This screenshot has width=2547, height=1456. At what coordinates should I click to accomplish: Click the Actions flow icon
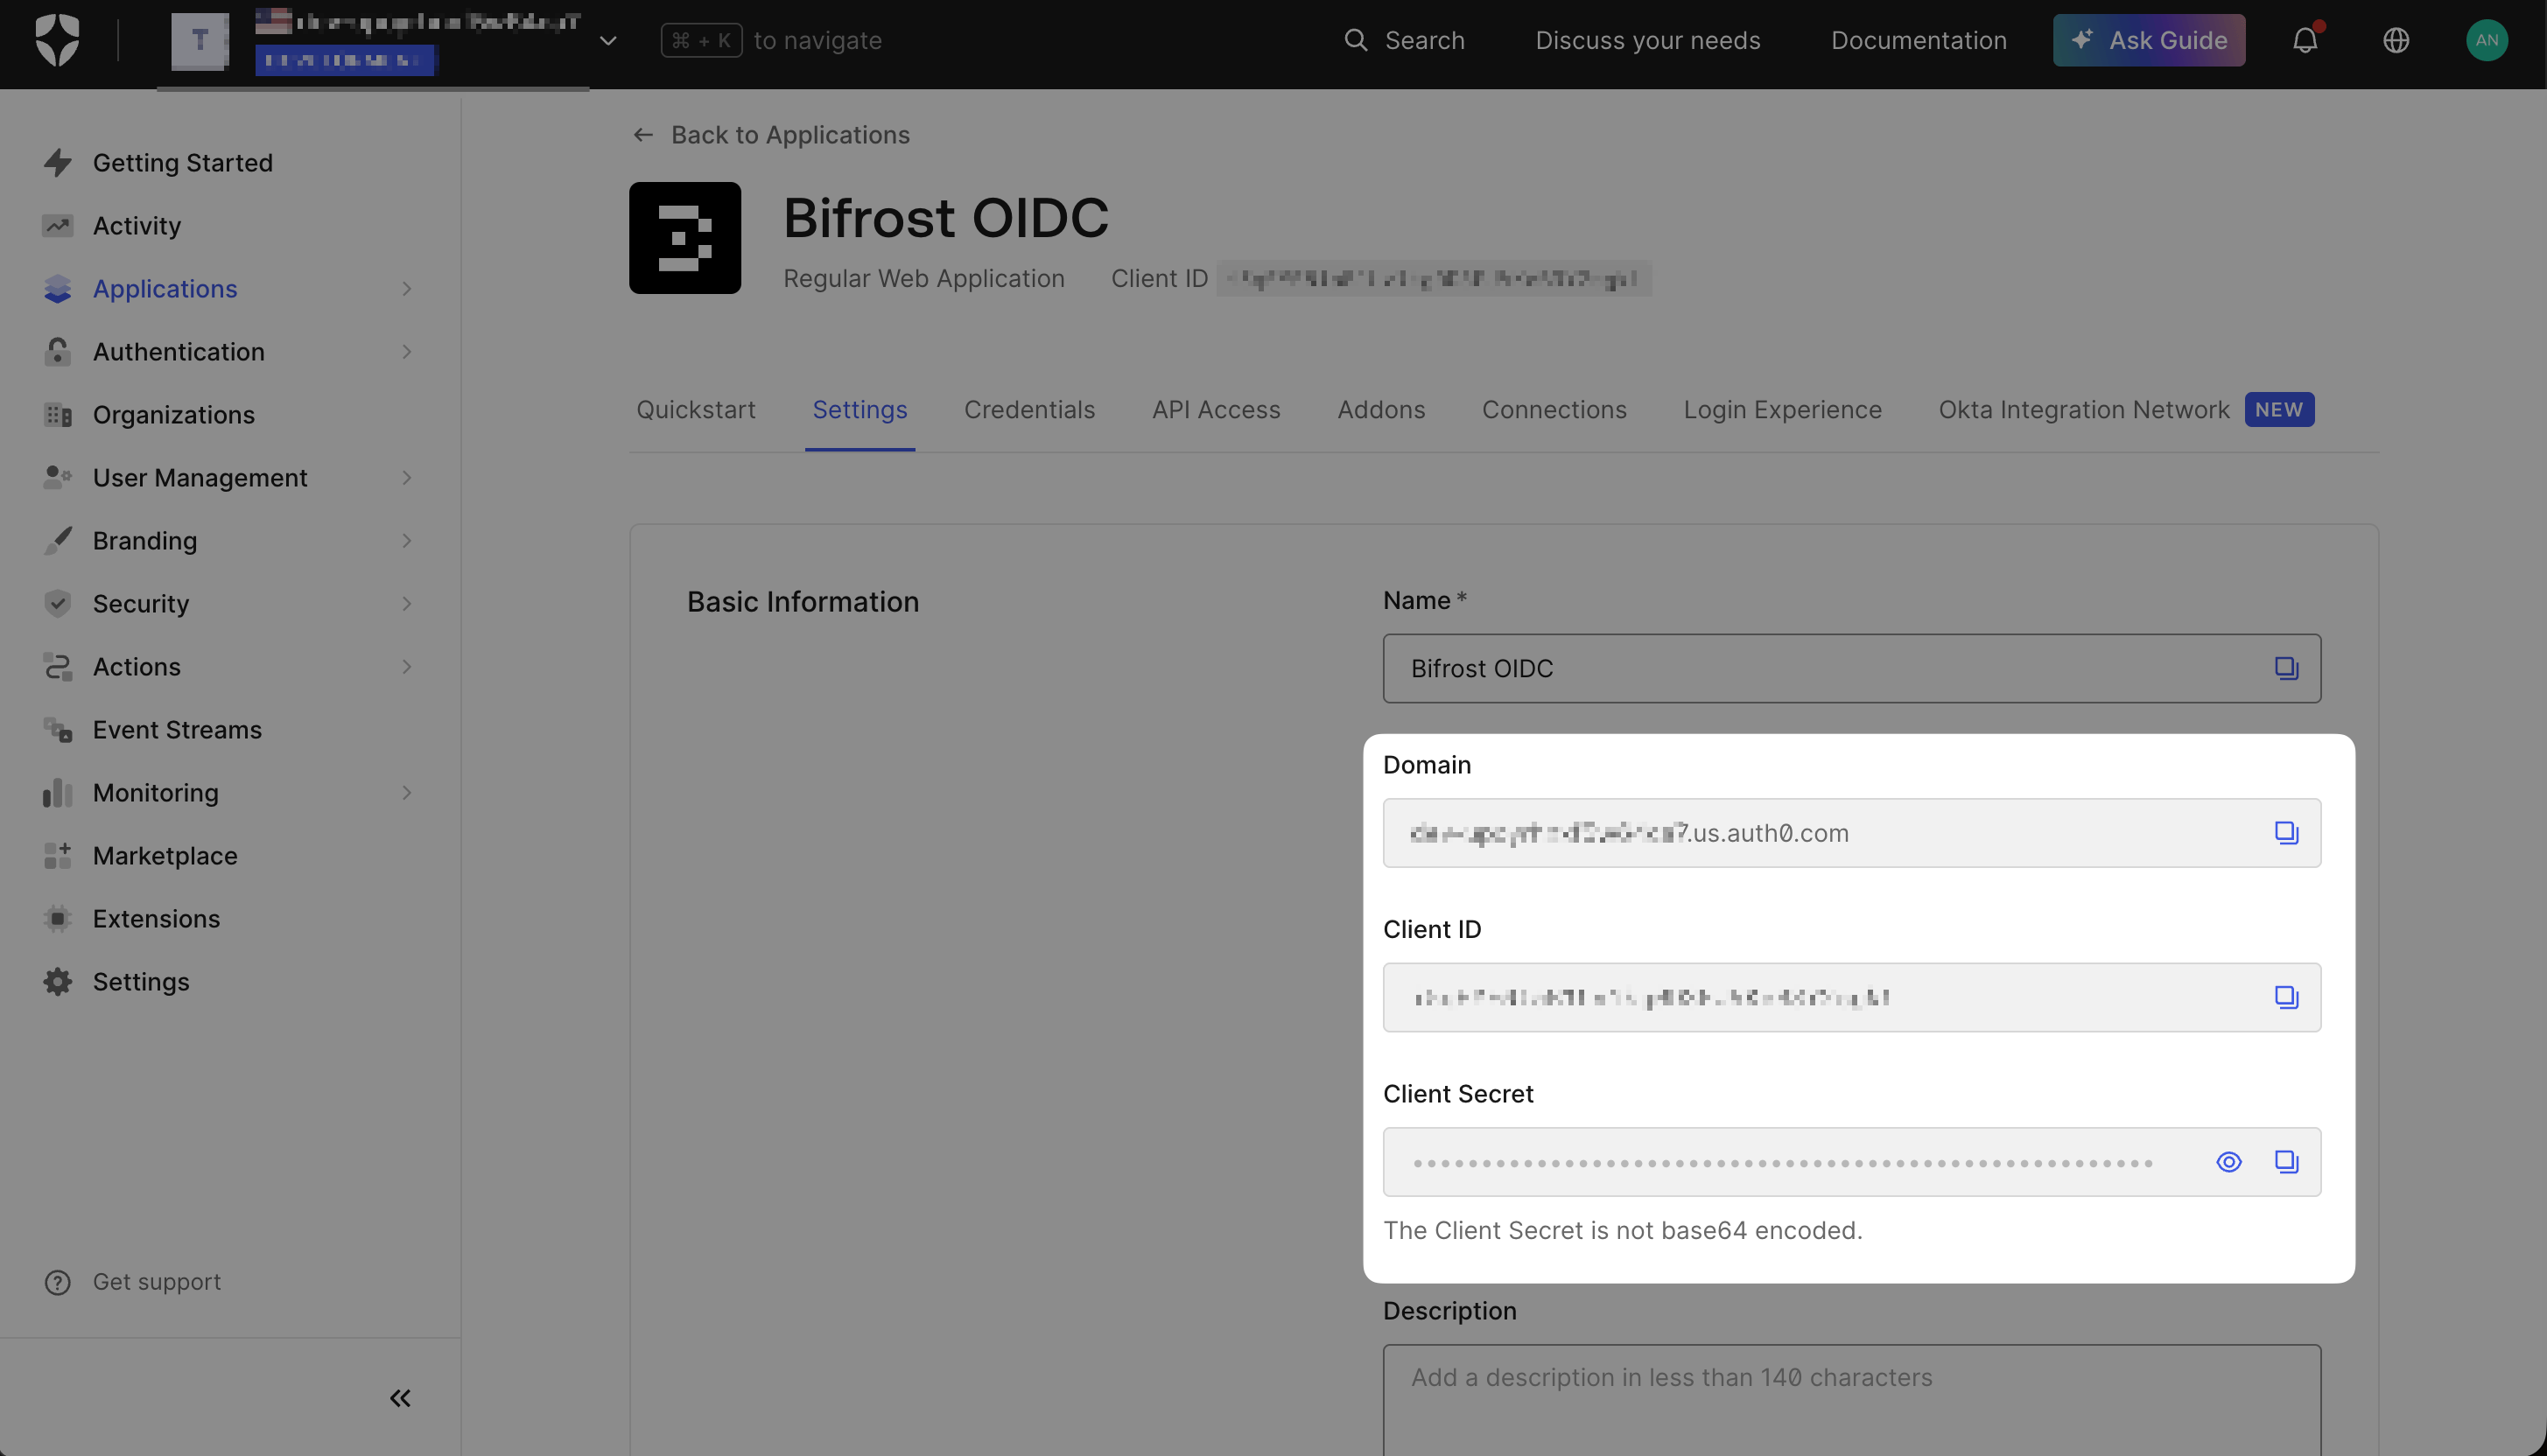58,666
